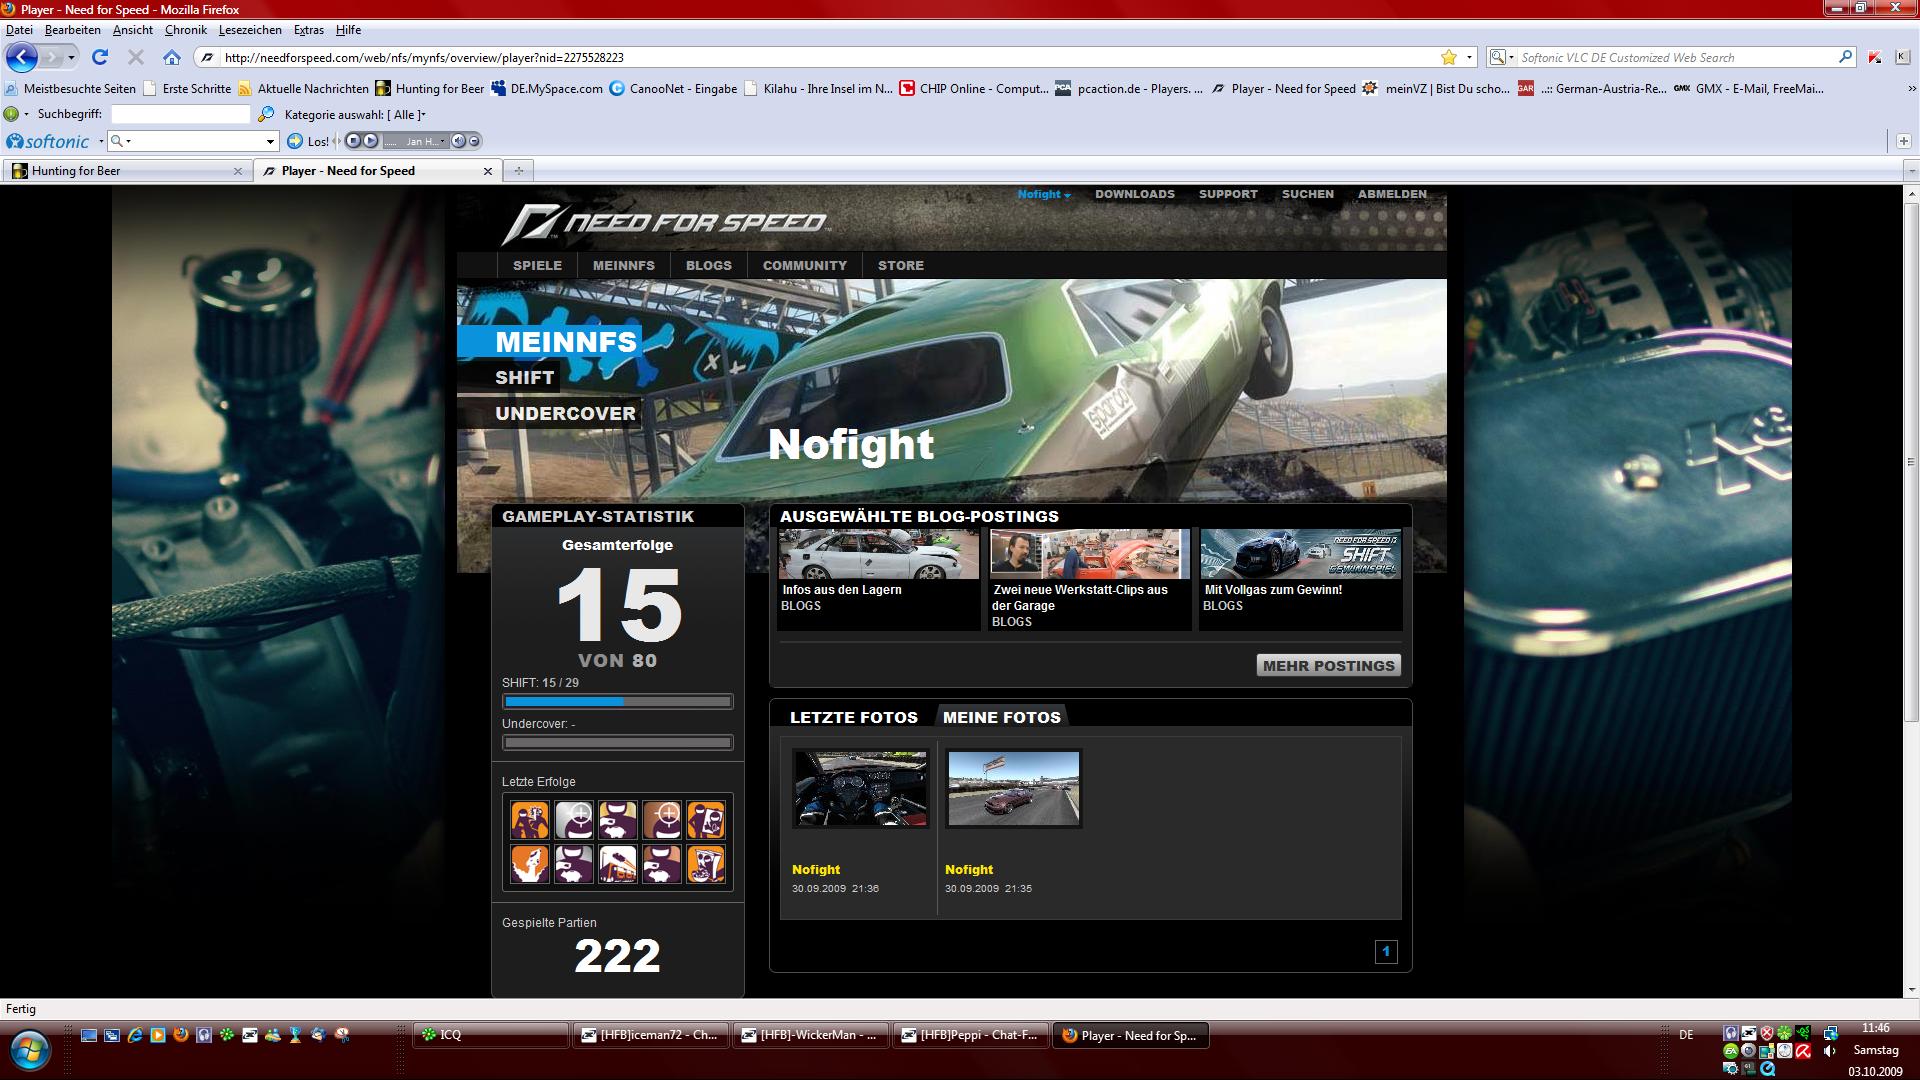This screenshot has width=1920, height=1080.
Task: Select the middle achievement badge in bottom row
Action: 617,864
